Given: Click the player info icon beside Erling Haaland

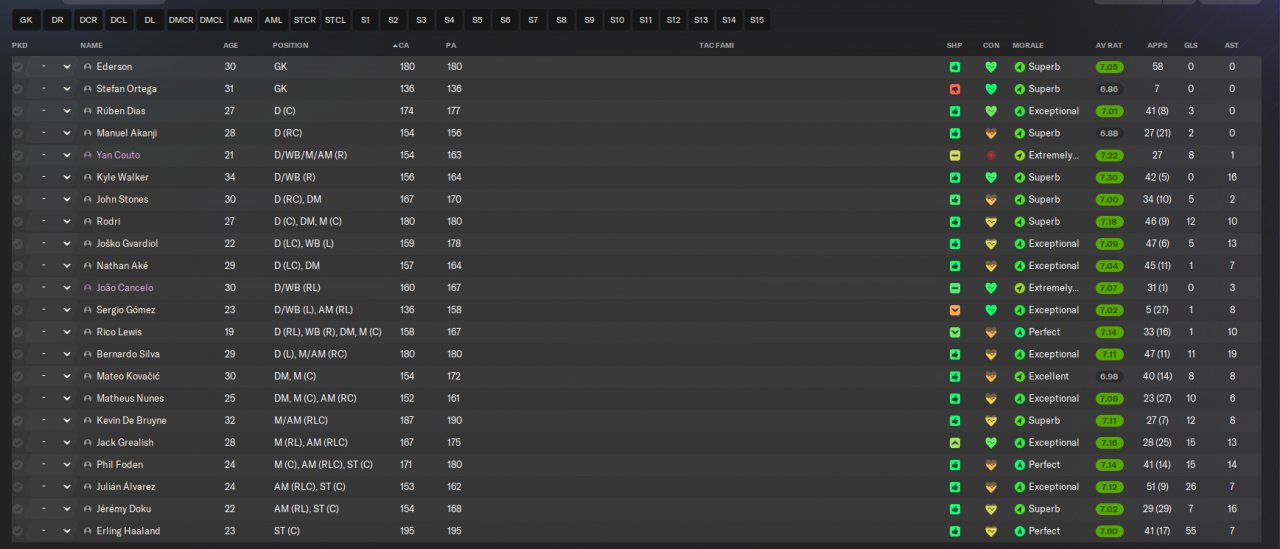Looking at the screenshot, I should (88, 531).
